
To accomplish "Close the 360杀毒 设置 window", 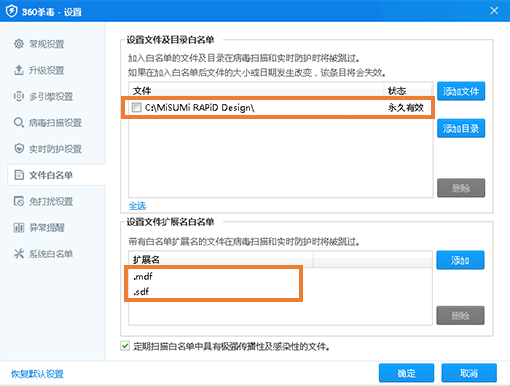I will click(x=494, y=11).
